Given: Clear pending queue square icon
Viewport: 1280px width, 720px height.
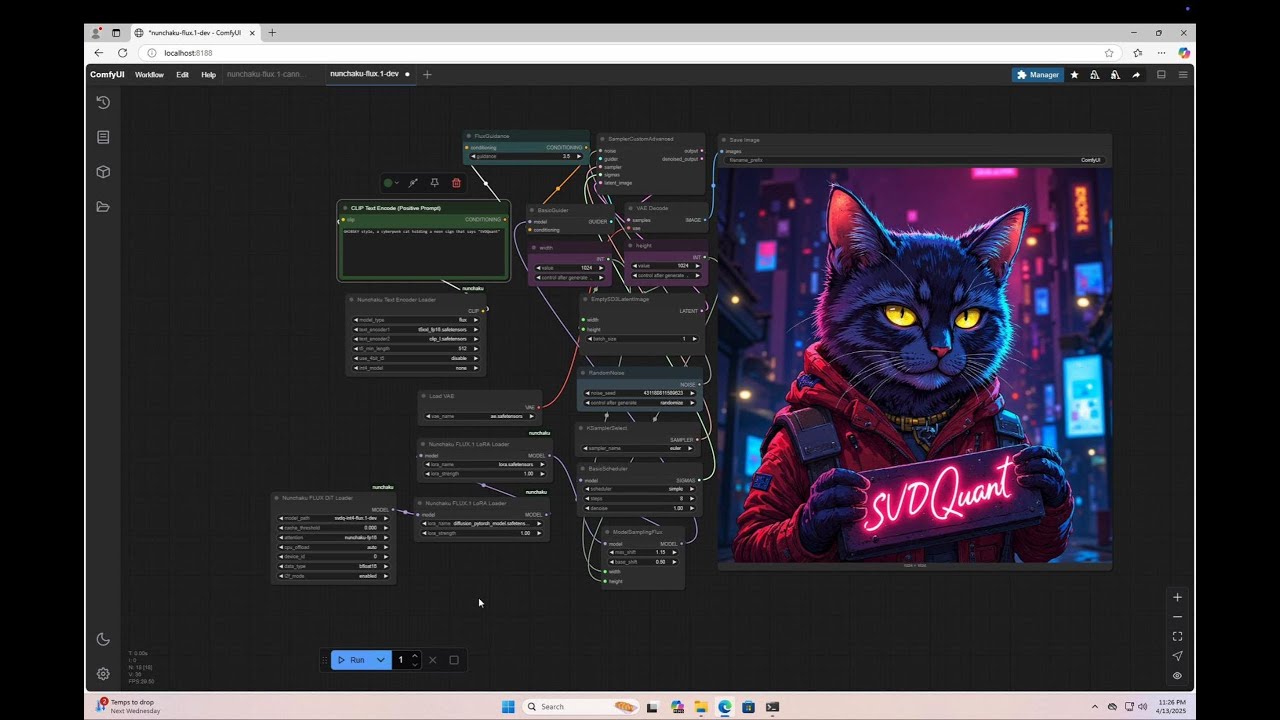Looking at the screenshot, I should [454, 660].
